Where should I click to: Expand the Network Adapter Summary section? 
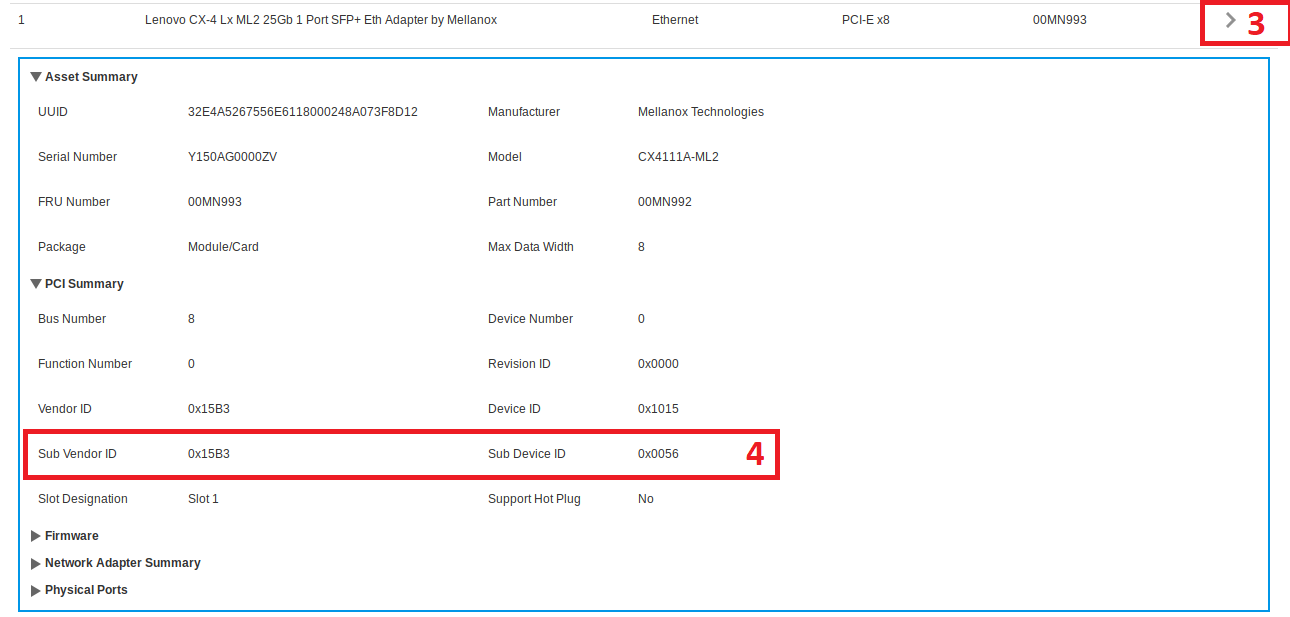point(37,563)
